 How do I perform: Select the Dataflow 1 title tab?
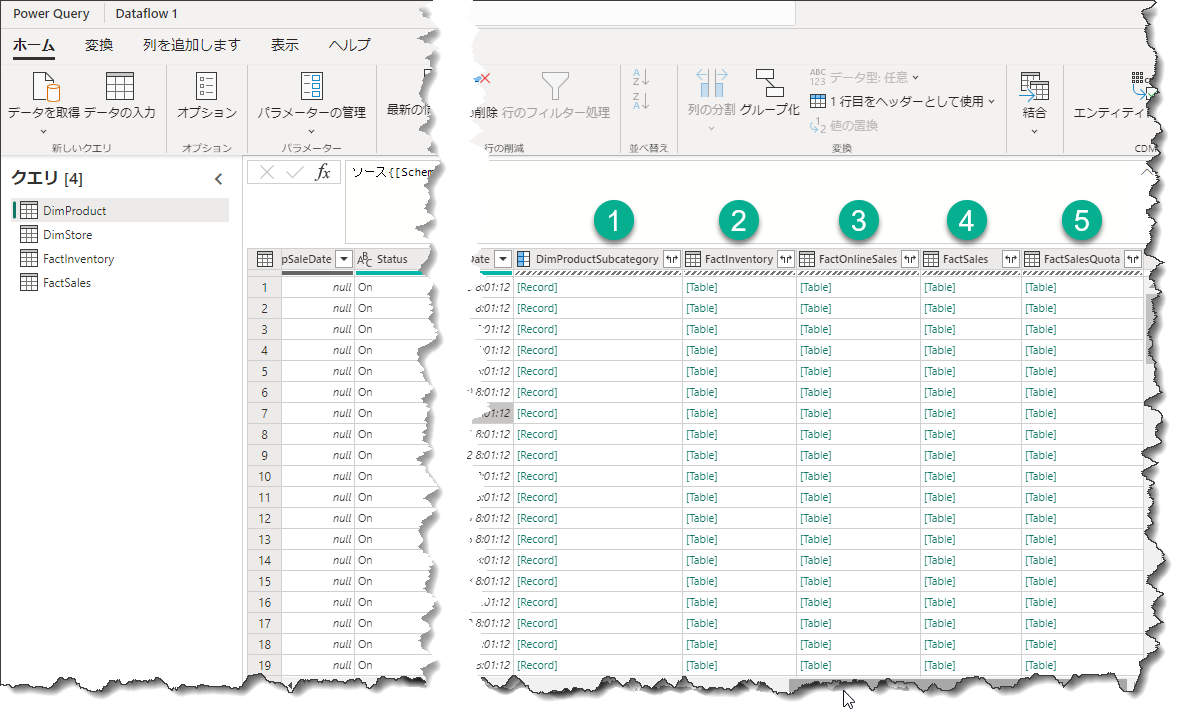pyautogui.click(x=146, y=14)
